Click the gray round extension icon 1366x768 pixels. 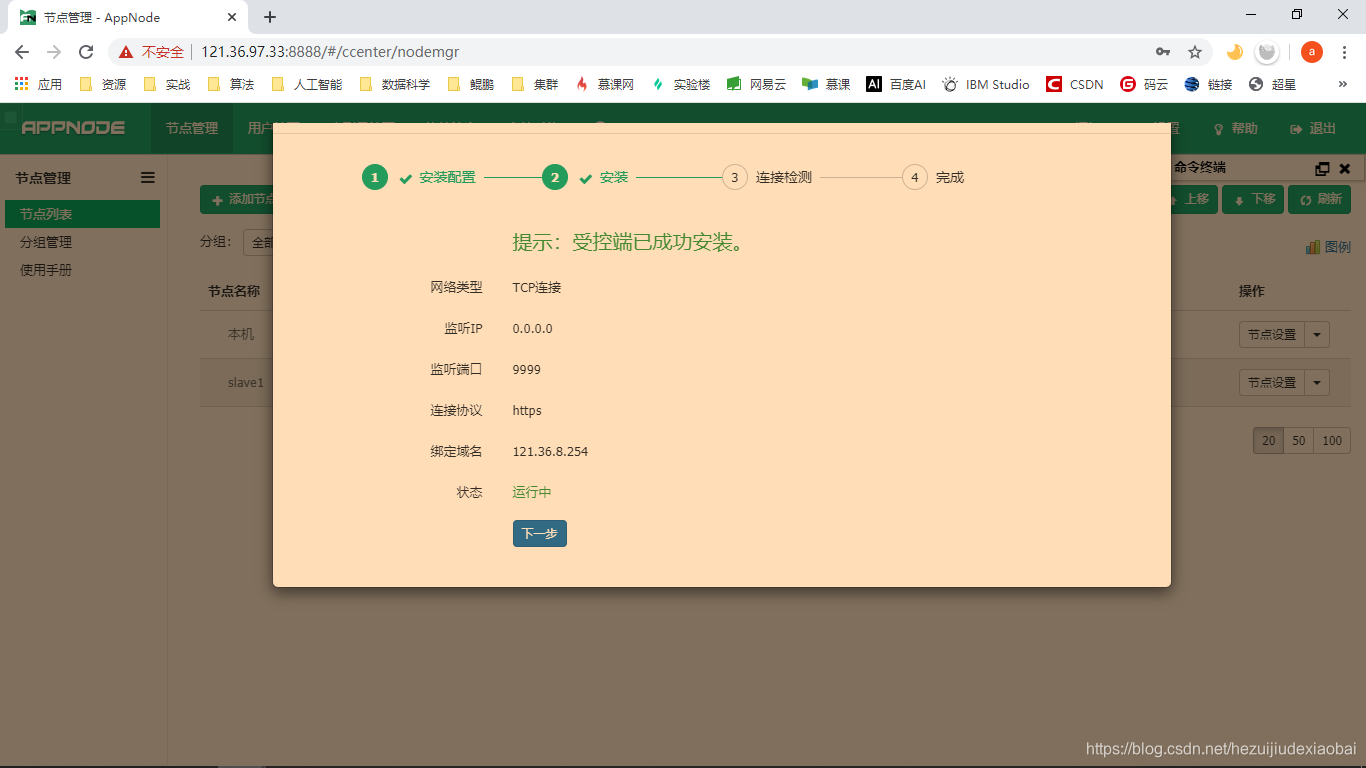point(1267,52)
